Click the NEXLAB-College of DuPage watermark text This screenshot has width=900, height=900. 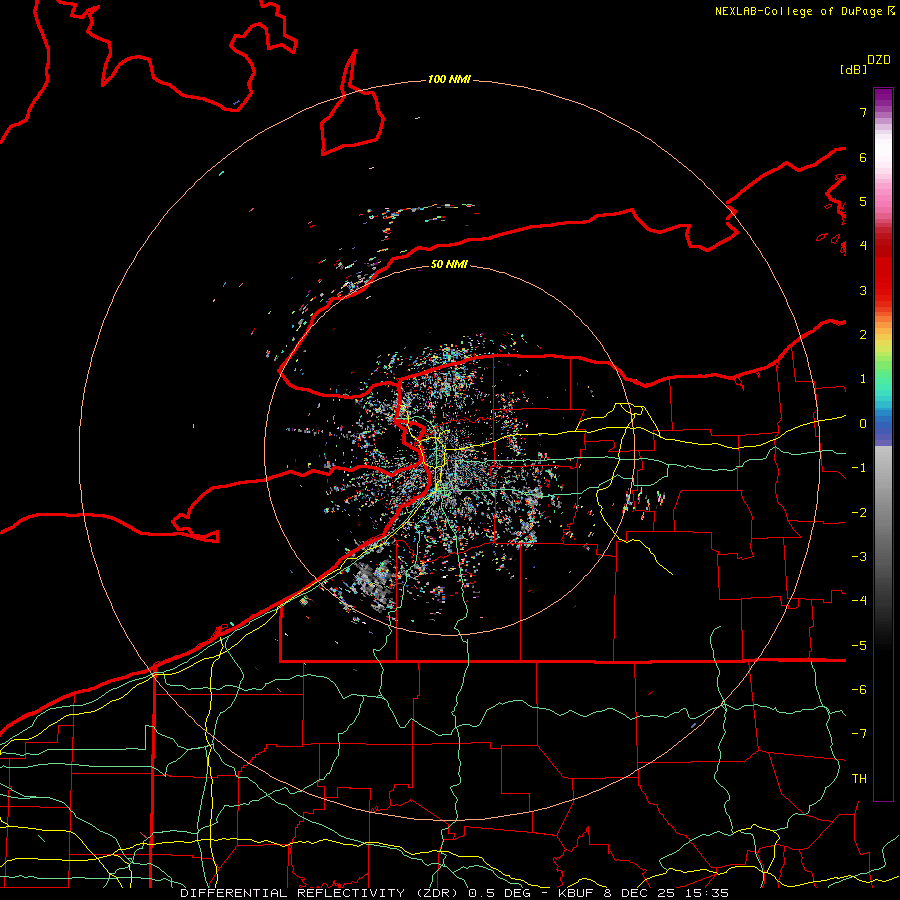tap(798, 11)
